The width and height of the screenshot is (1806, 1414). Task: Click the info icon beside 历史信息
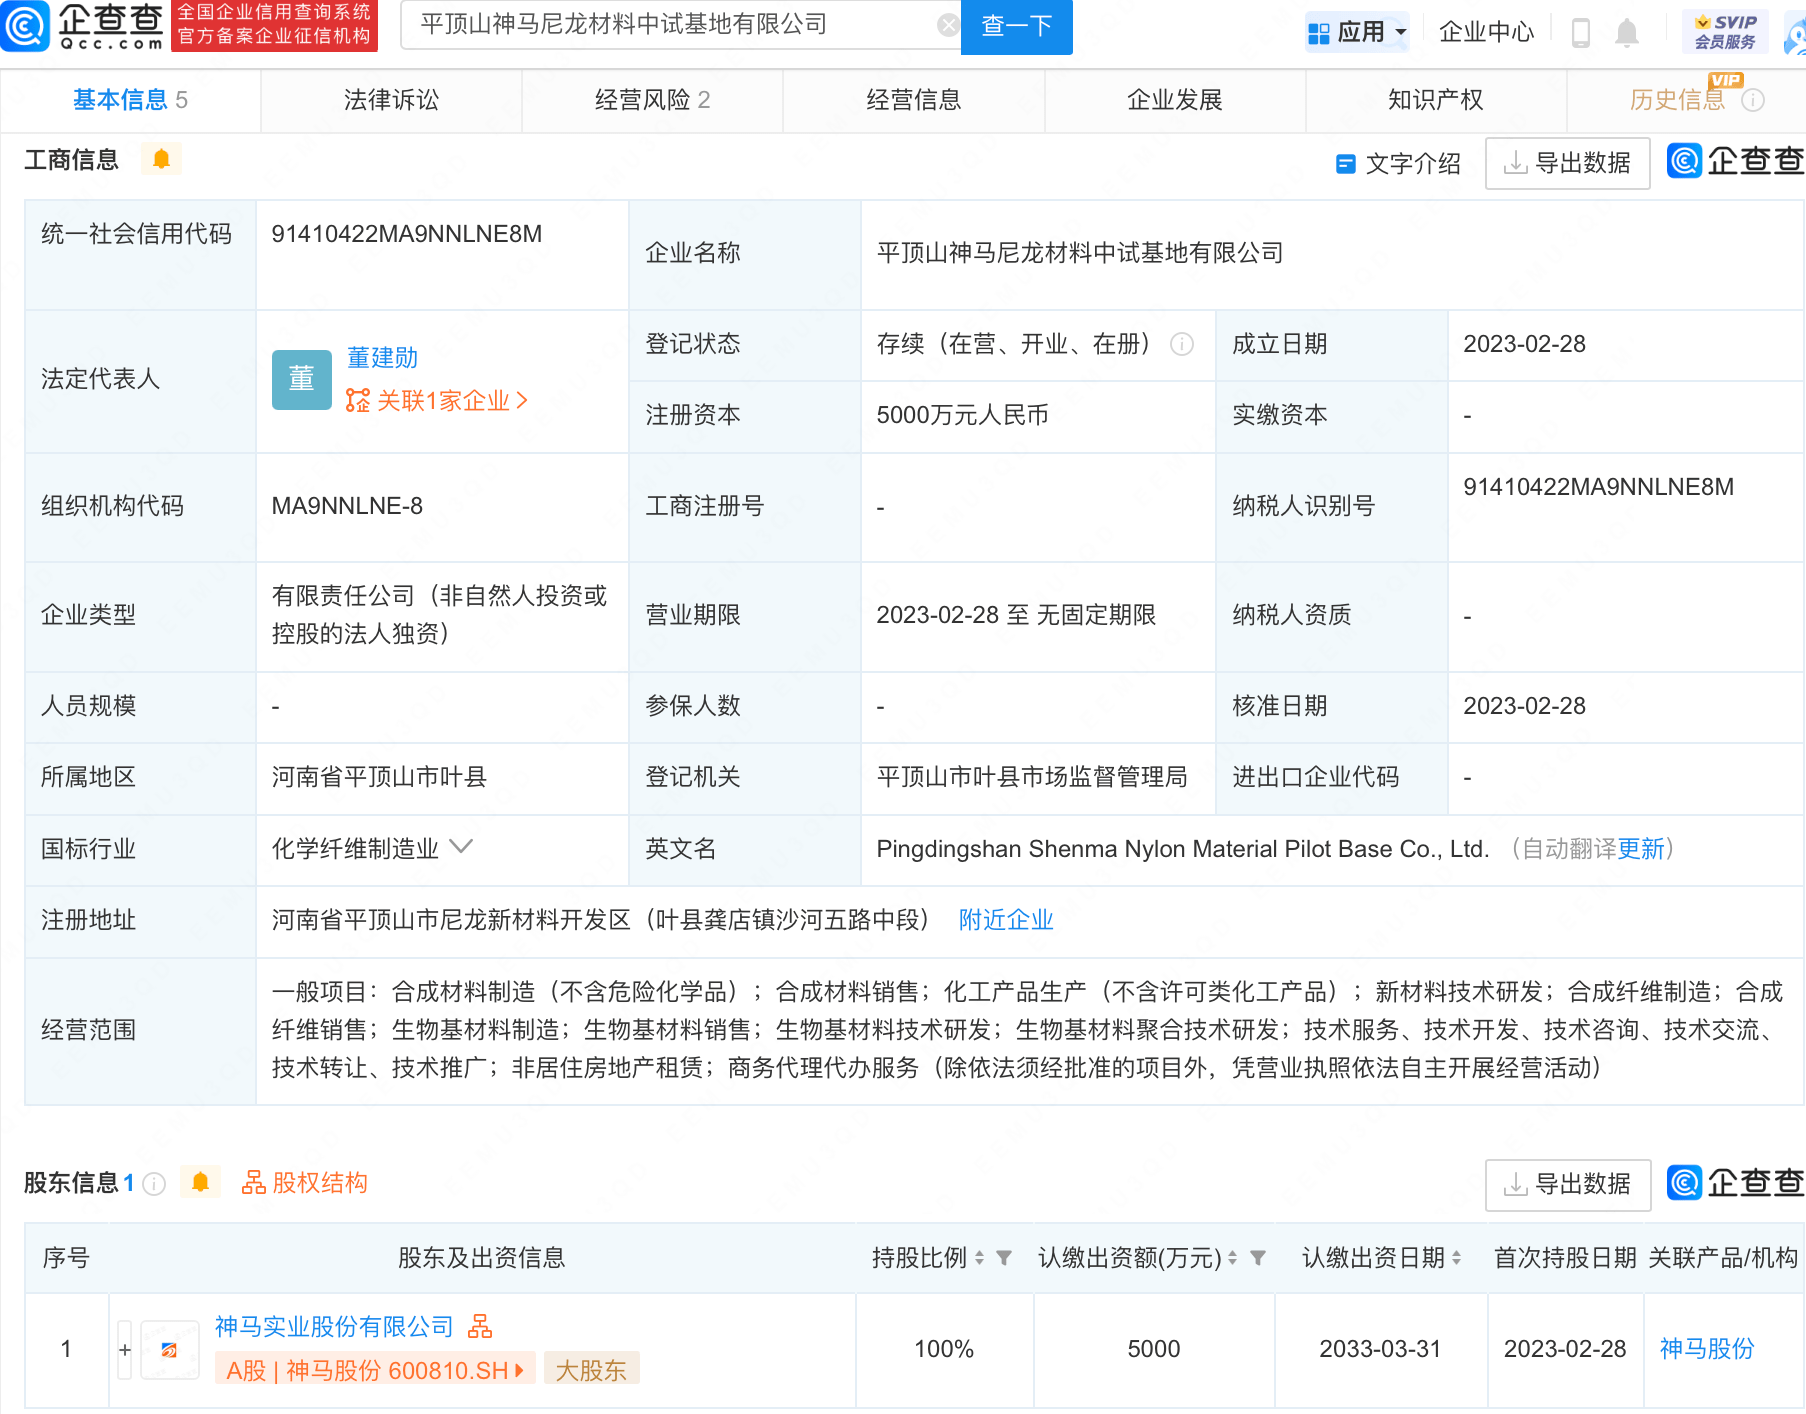[1753, 100]
